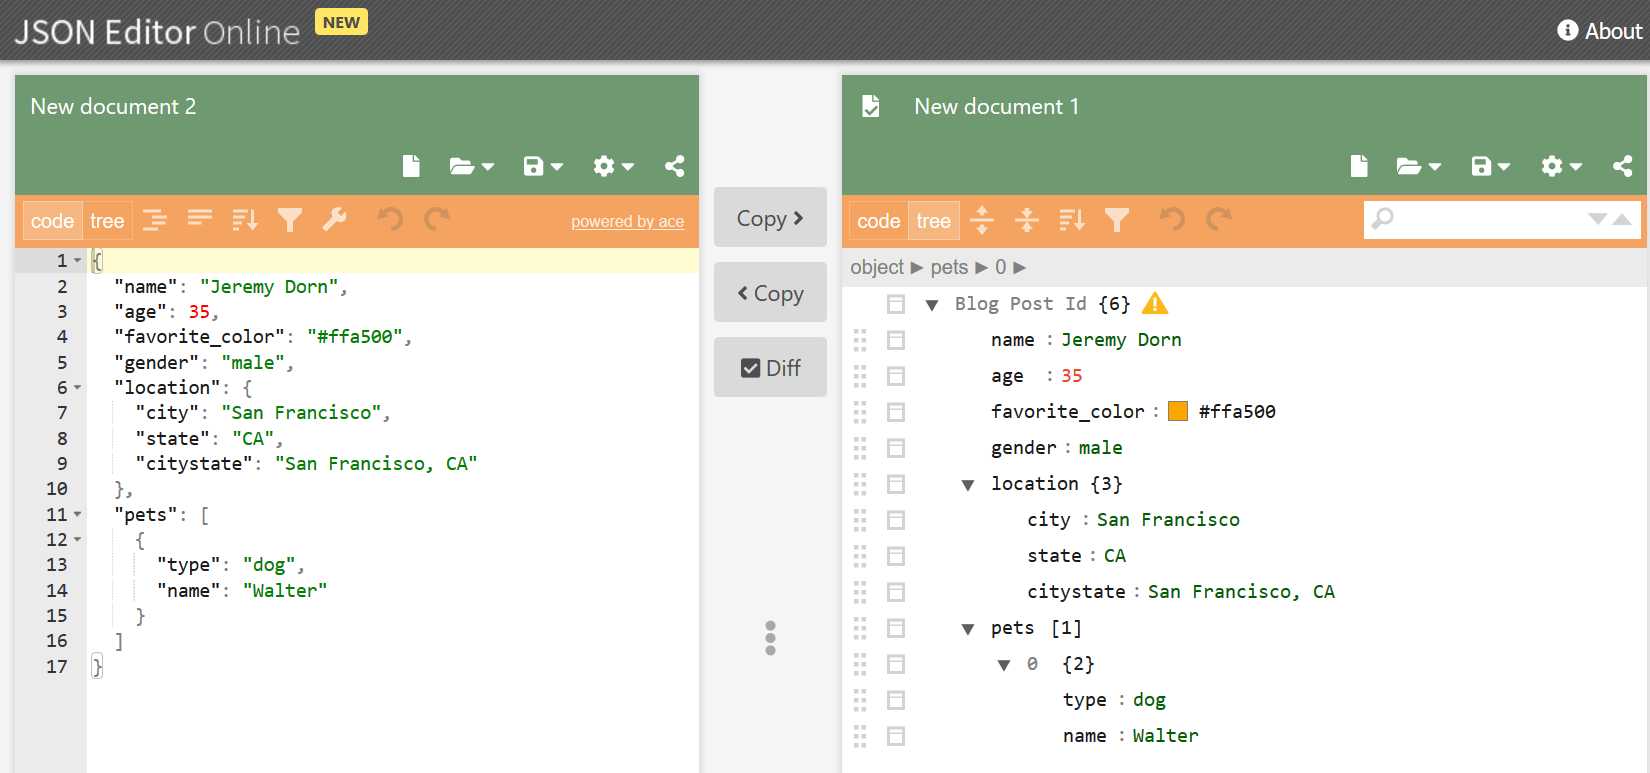Switch right panel to code mode

(x=879, y=221)
